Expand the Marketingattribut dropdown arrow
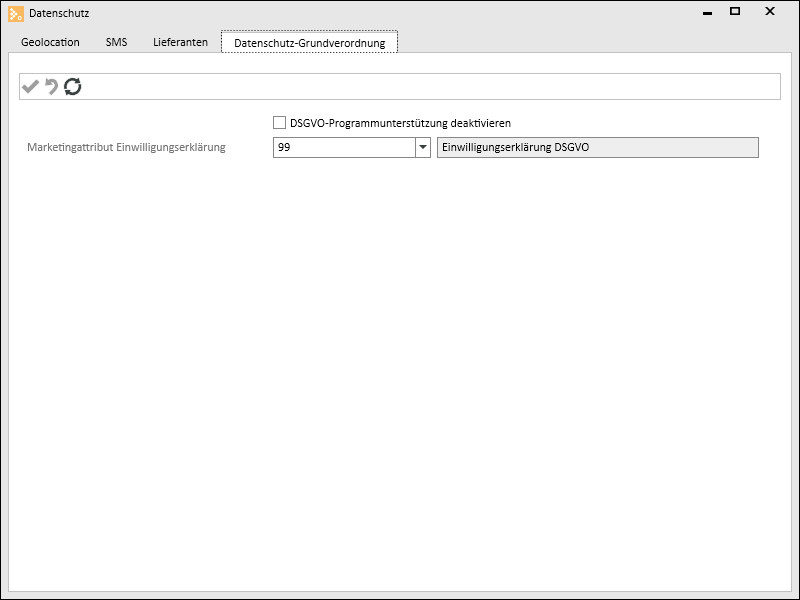800x600 pixels. point(423,147)
